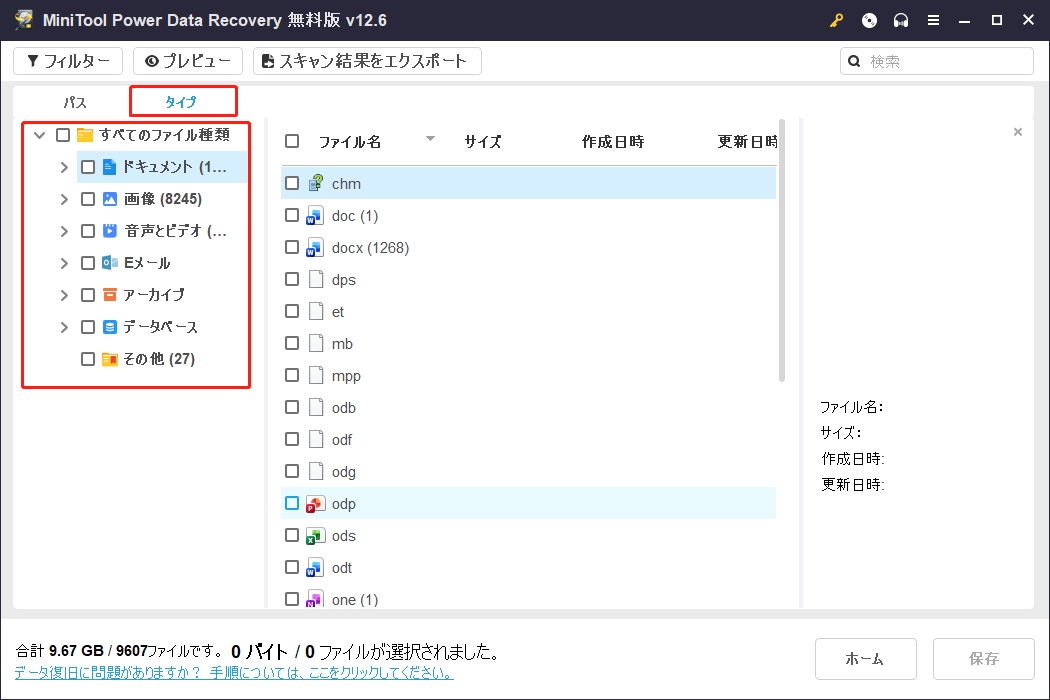
Task: Click the license key icon in title bar
Action: (836, 20)
